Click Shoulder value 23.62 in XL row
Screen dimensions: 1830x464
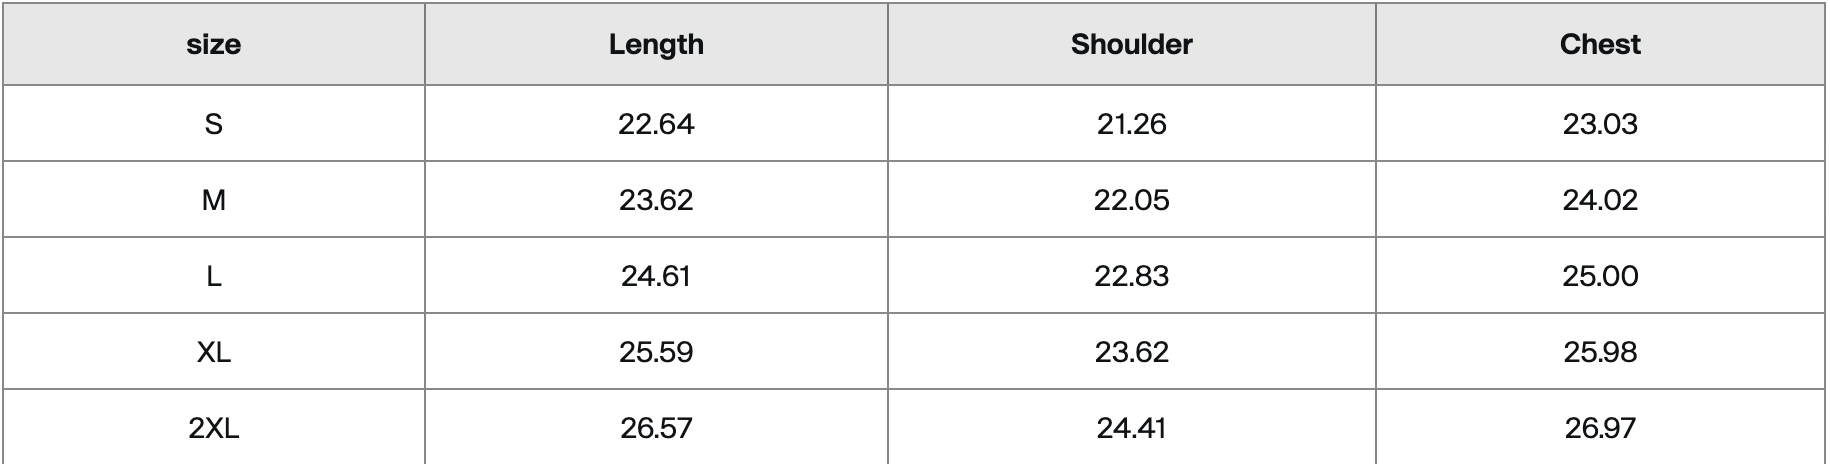pyautogui.click(x=1131, y=352)
